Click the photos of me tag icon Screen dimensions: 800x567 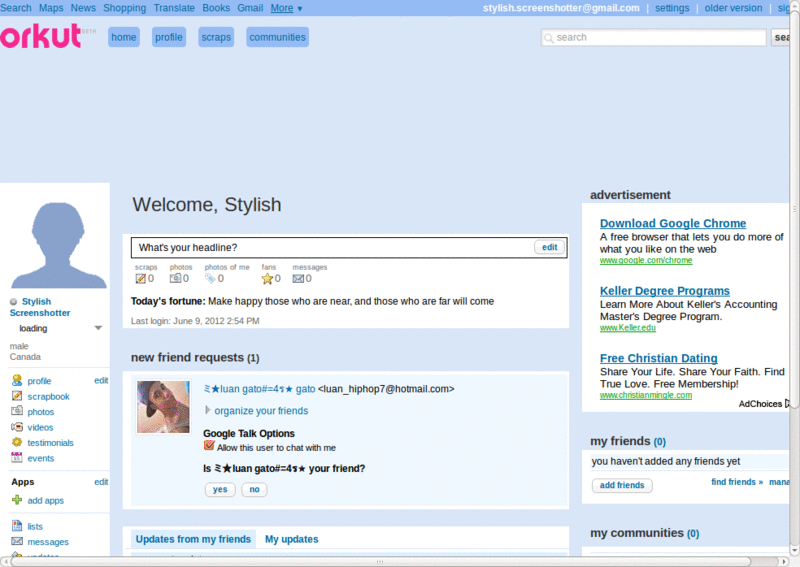(210, 278)
